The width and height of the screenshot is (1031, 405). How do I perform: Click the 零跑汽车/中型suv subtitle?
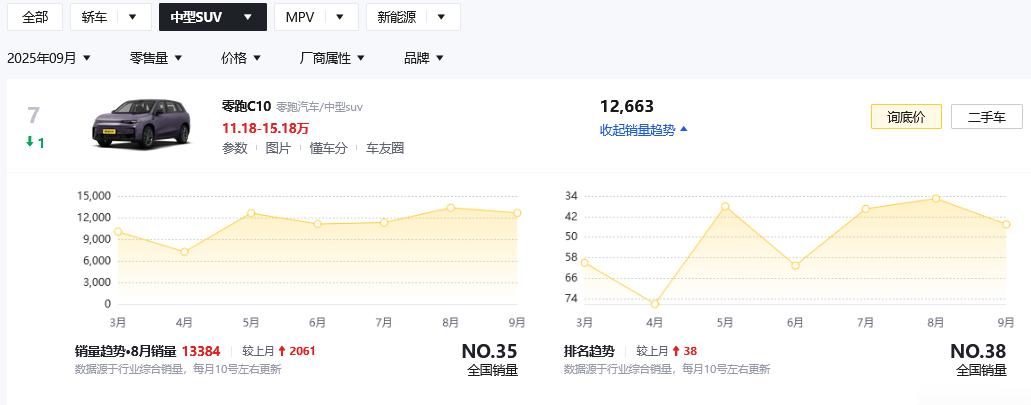319,107
